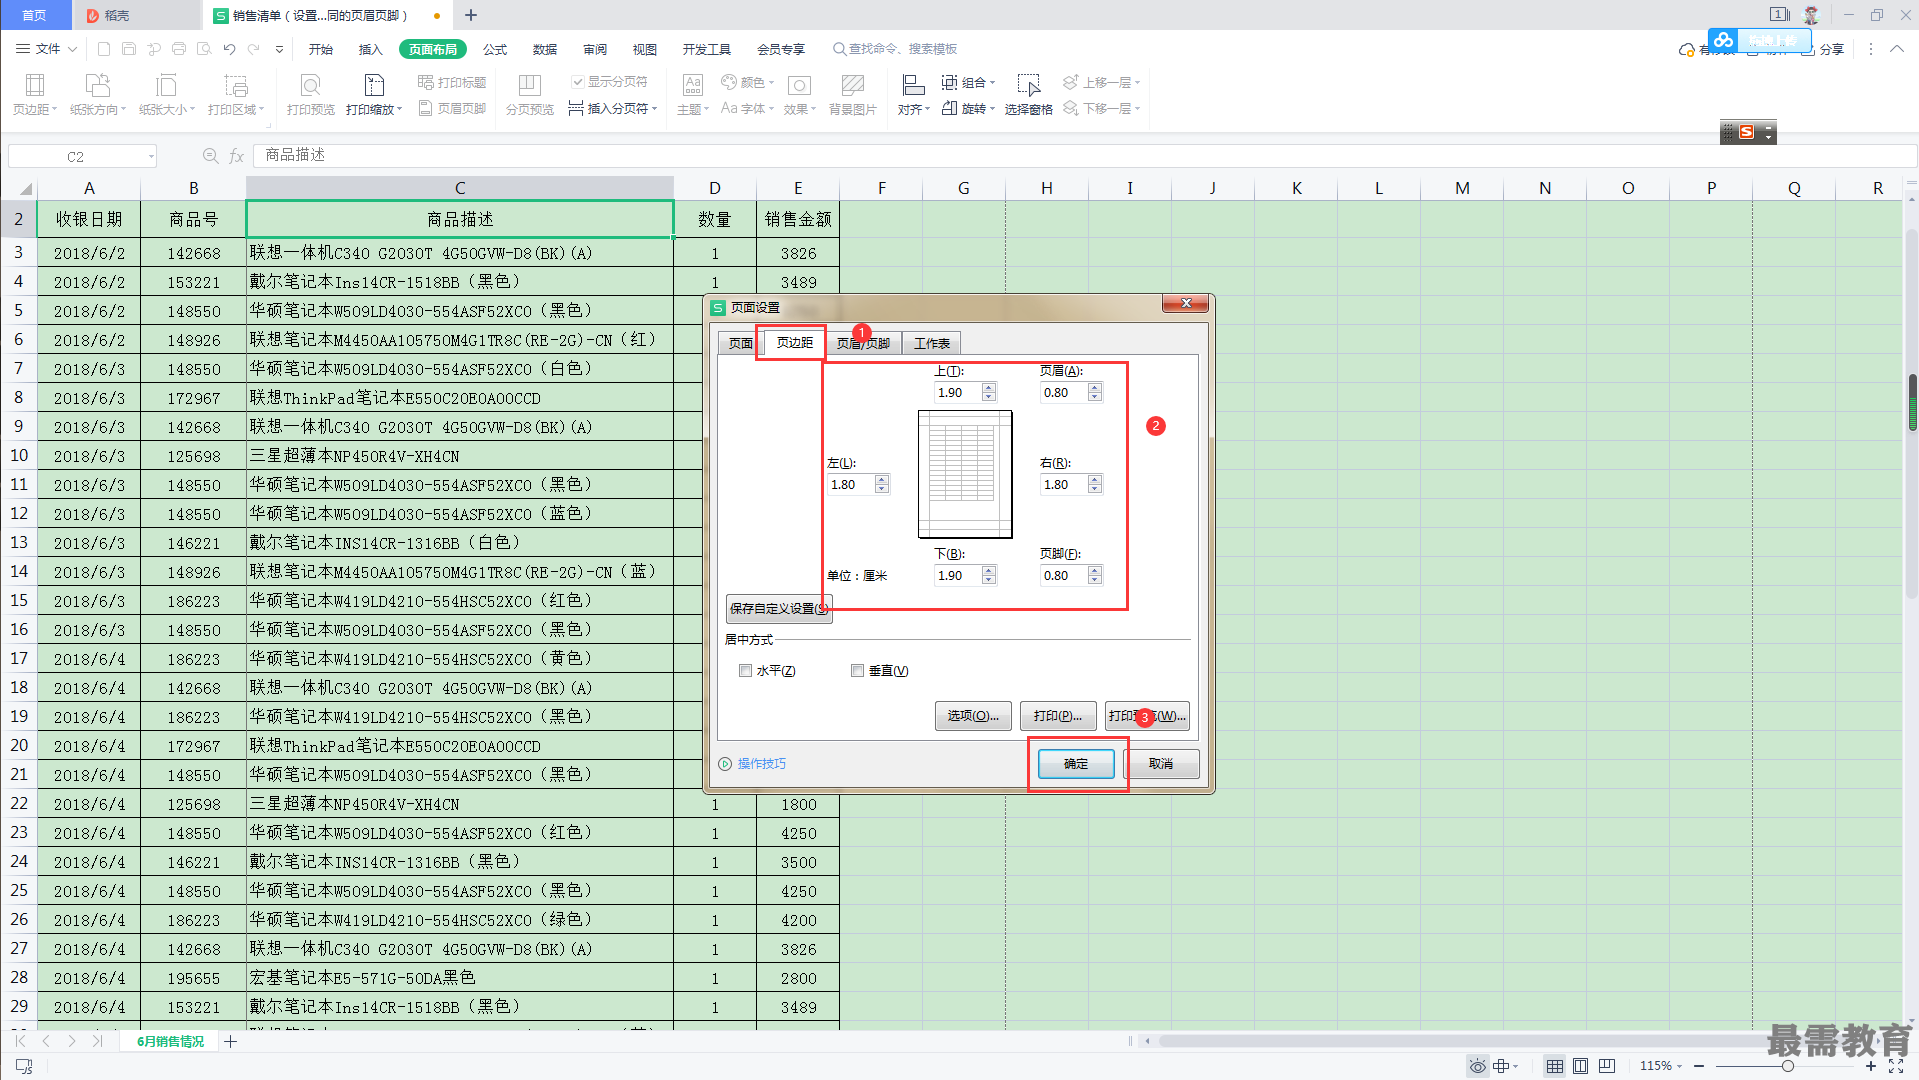Click the zoom out minus button

click(x=1698, y=1066)
